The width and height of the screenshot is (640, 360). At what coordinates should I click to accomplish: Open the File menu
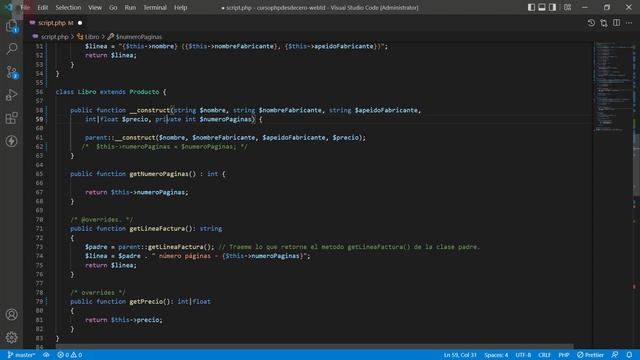click(x=25, y=7)
